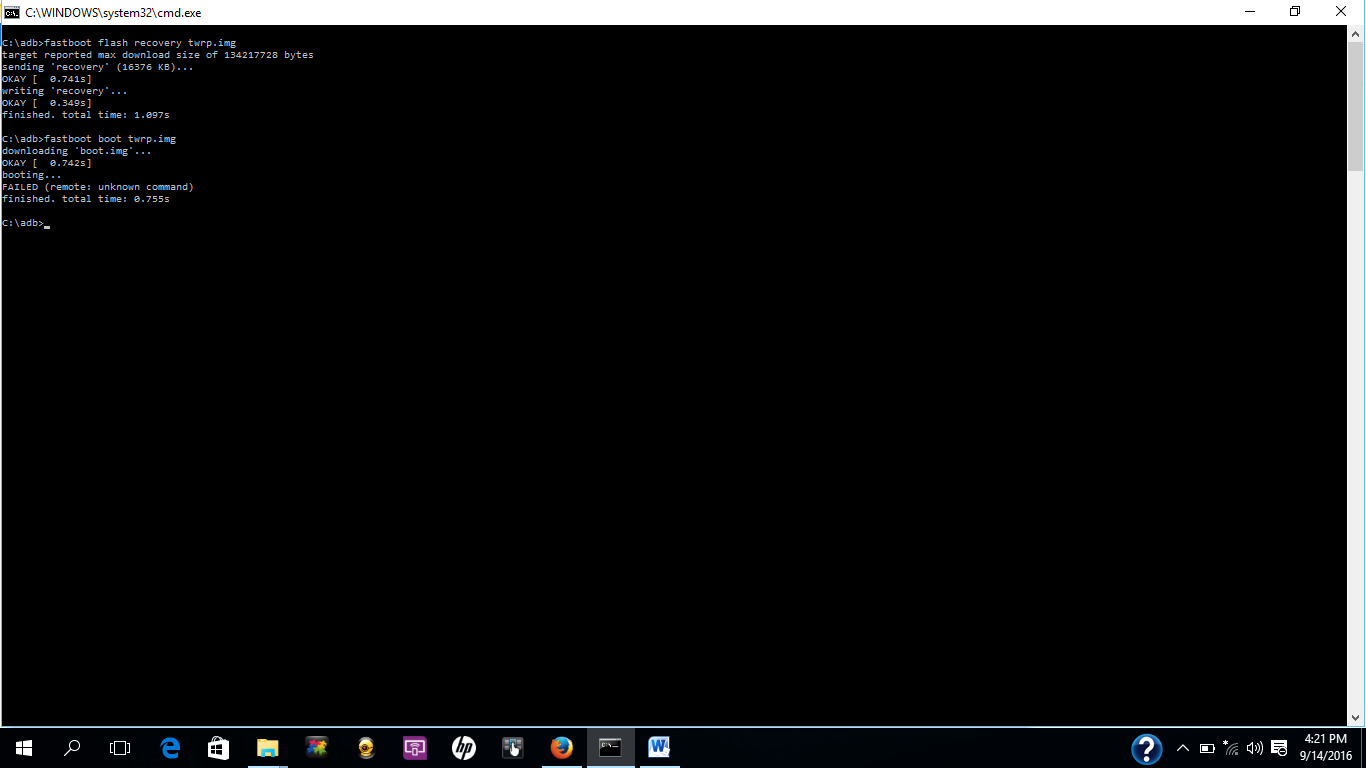Open File Explorer from the taskbar

pyautogui.click(x=267, y=747)
